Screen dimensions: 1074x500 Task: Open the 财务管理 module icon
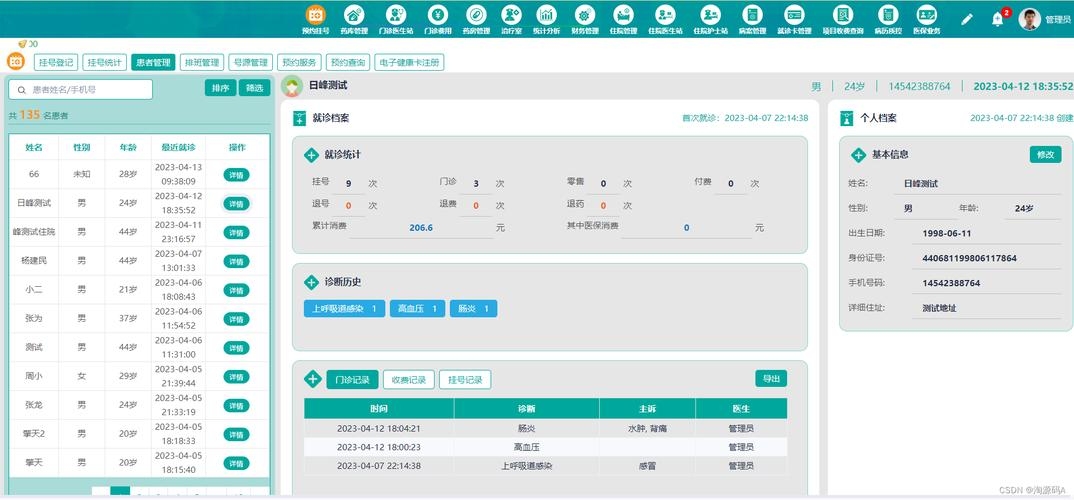pyautogui.click(x=585, y=15)
